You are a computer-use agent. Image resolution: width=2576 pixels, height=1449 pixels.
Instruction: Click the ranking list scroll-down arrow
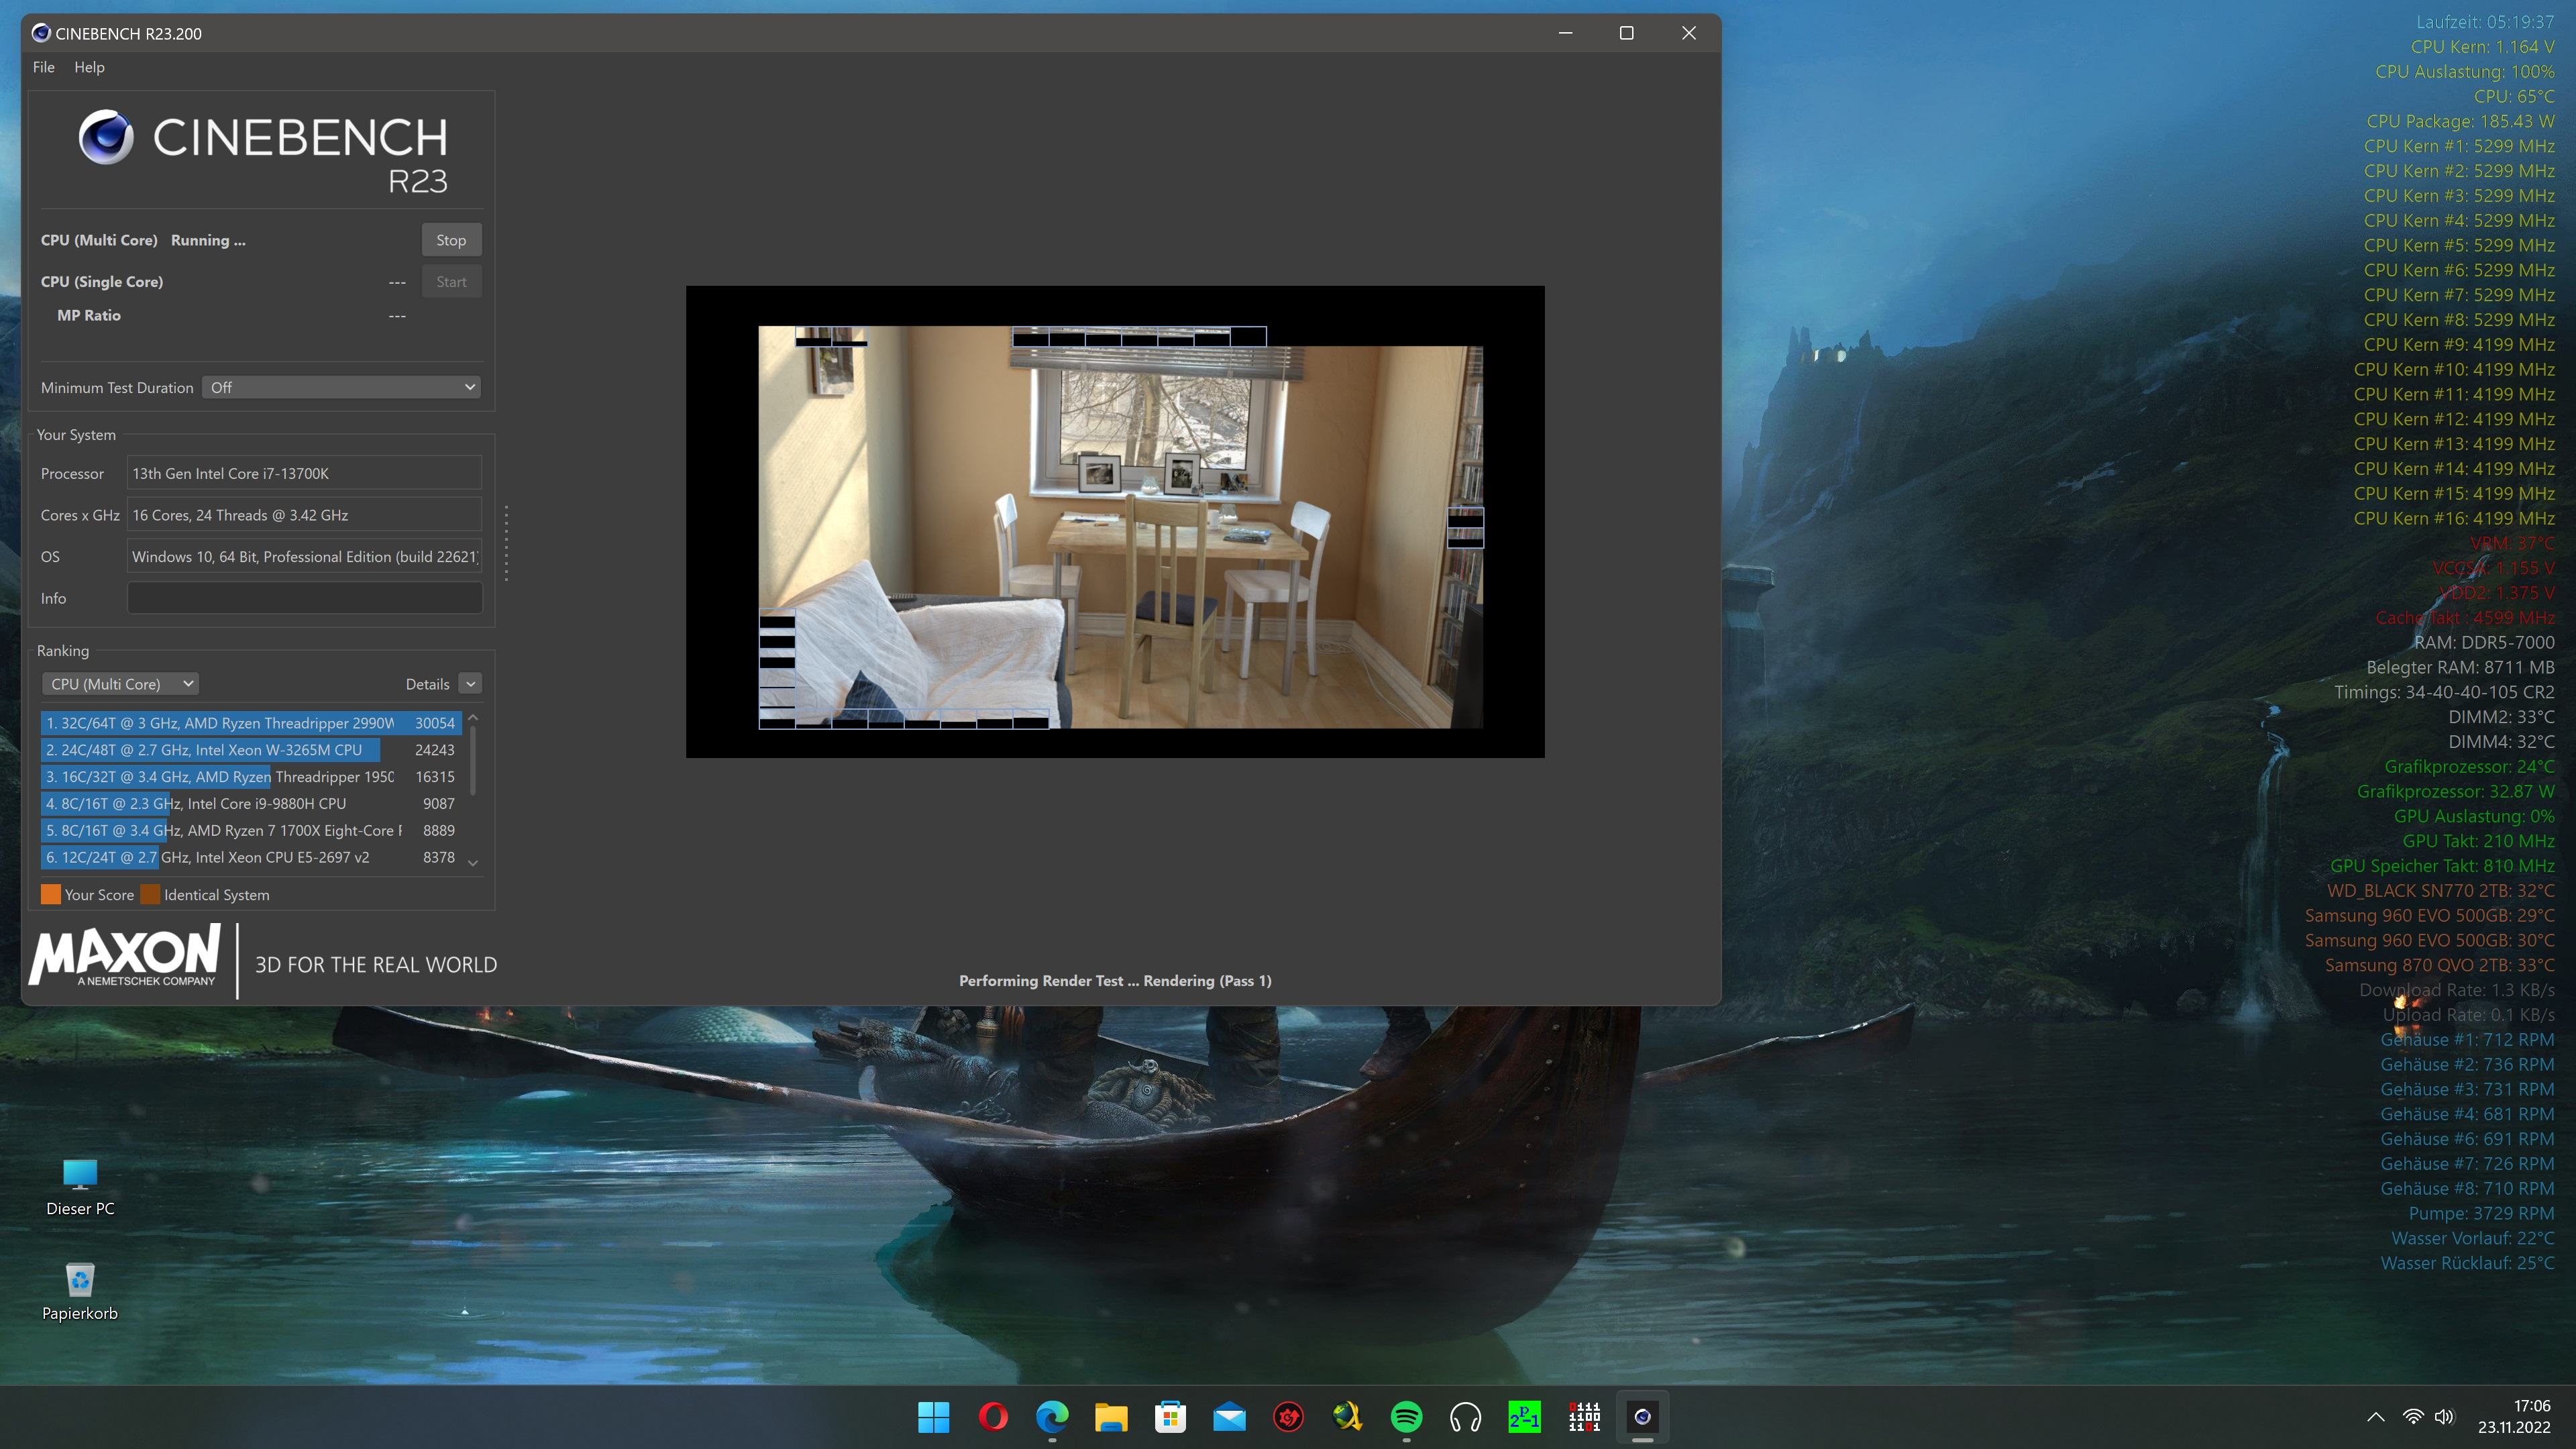[473, 862]
